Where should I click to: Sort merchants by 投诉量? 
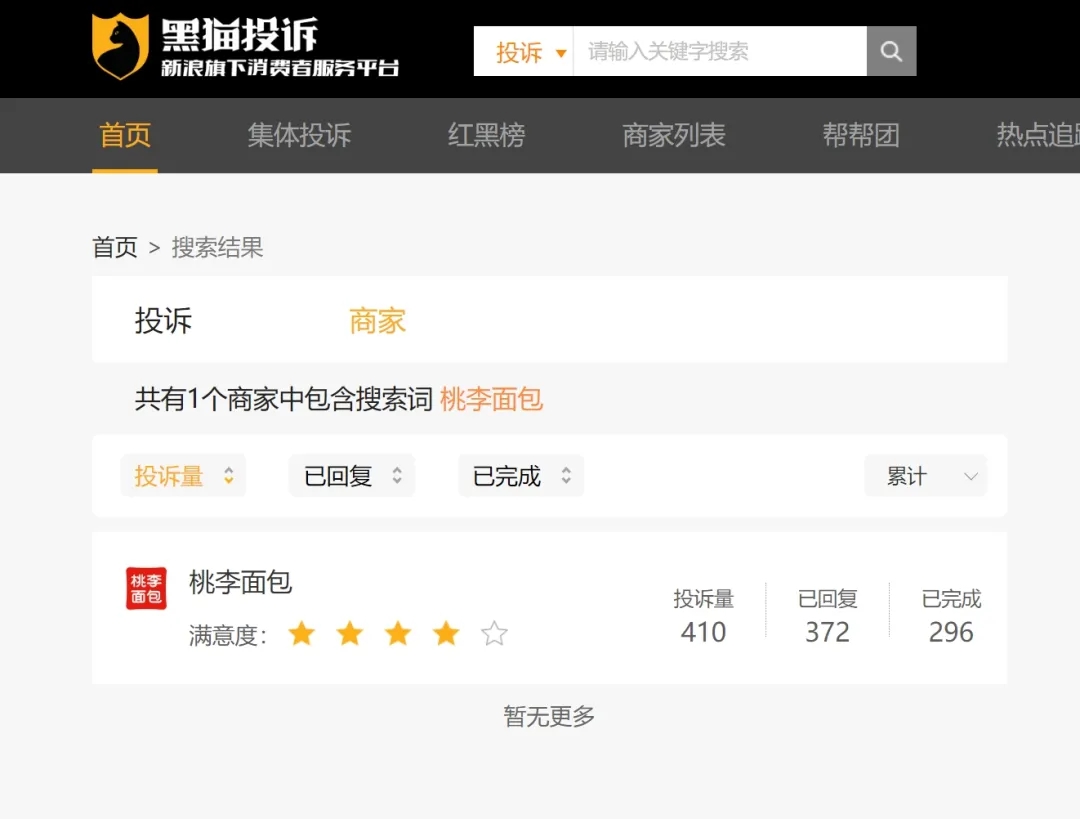[183, 476]
